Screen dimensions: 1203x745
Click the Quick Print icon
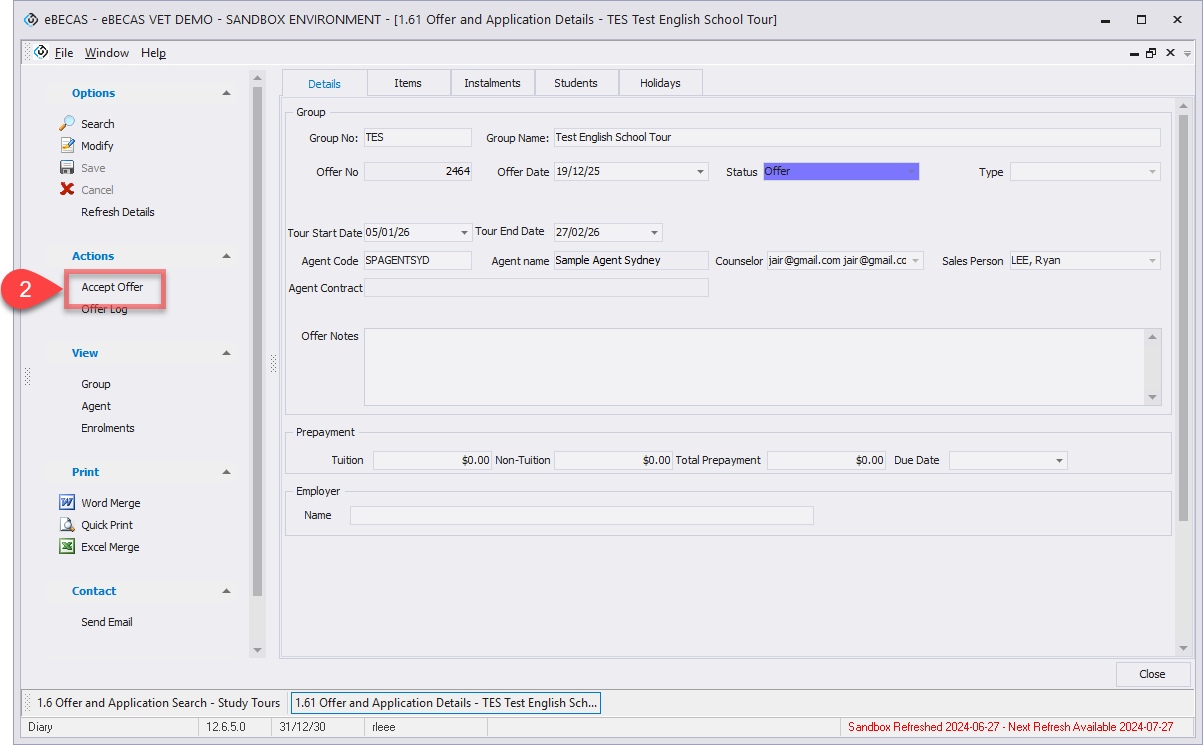click(67, 525)
